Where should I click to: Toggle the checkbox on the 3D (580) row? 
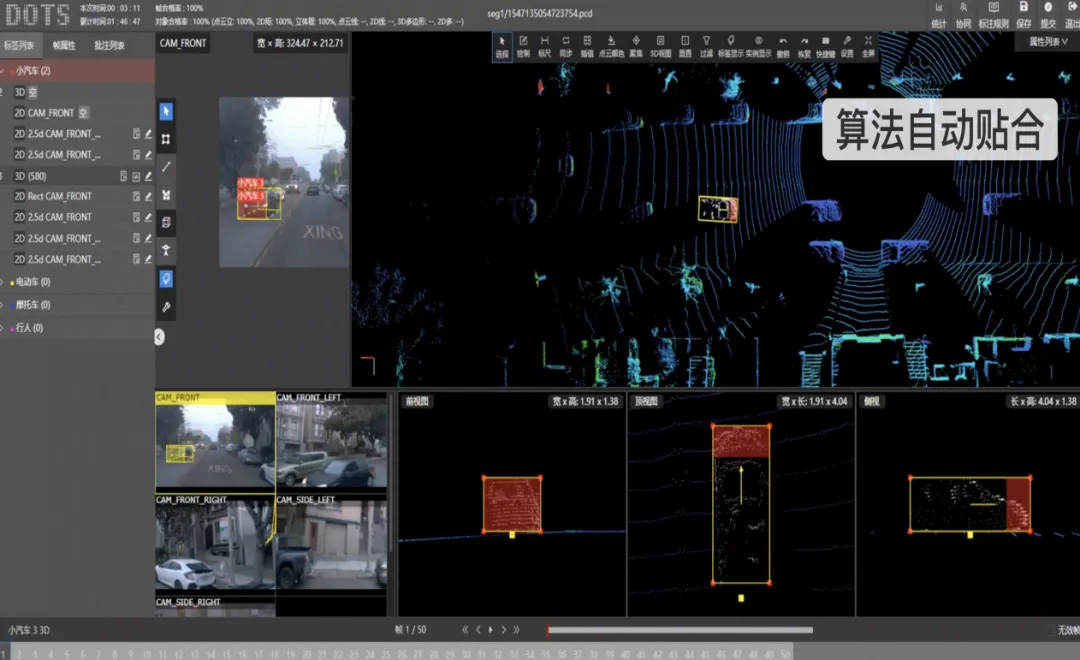point(136,176)
